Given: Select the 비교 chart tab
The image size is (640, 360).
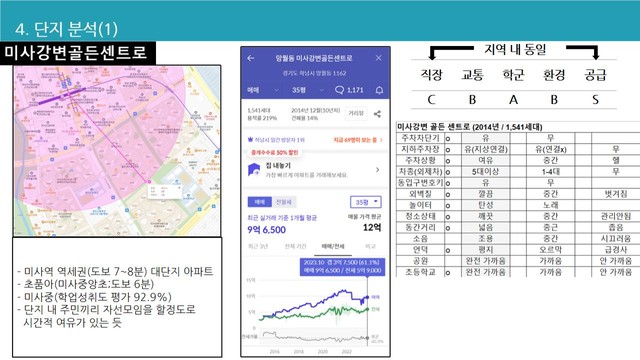Looking at the screenshot, I should (370, 246).
